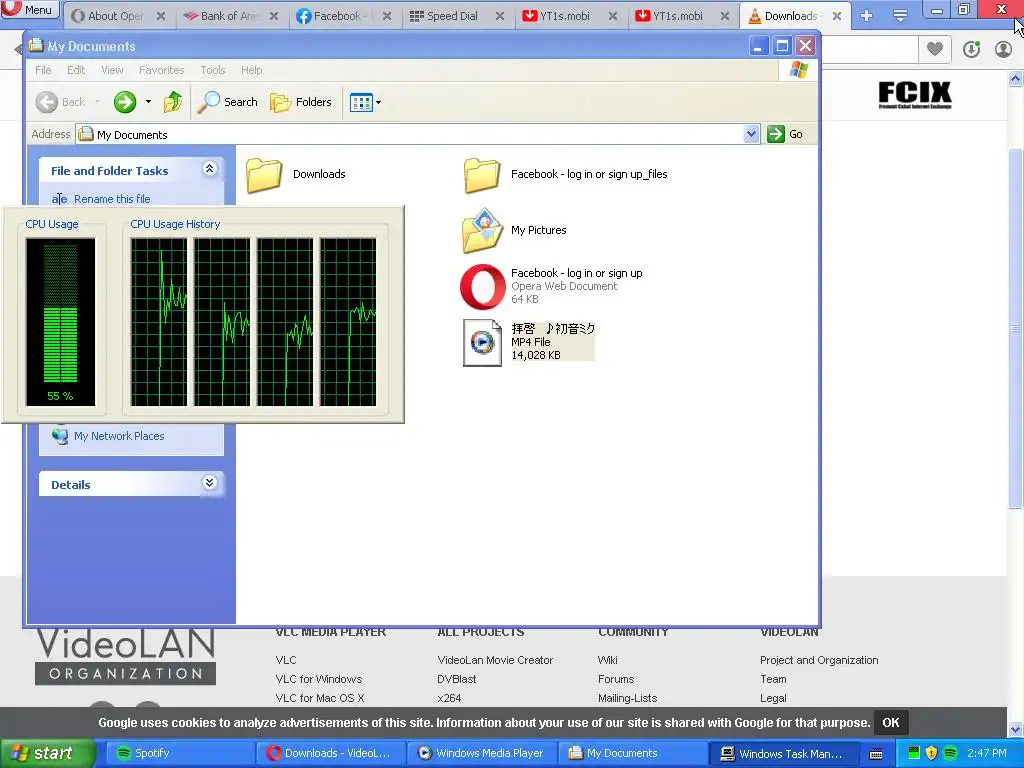Click VLC for Windows link on VideoLAN page

click(319, 679)
